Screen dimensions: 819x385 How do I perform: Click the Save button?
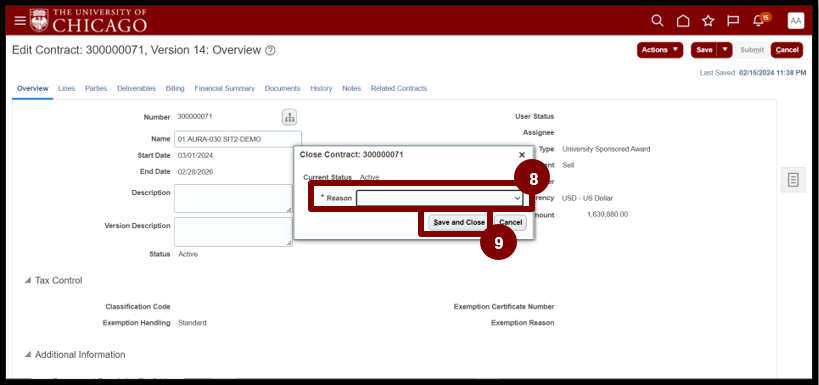click(x=704, y=50)
